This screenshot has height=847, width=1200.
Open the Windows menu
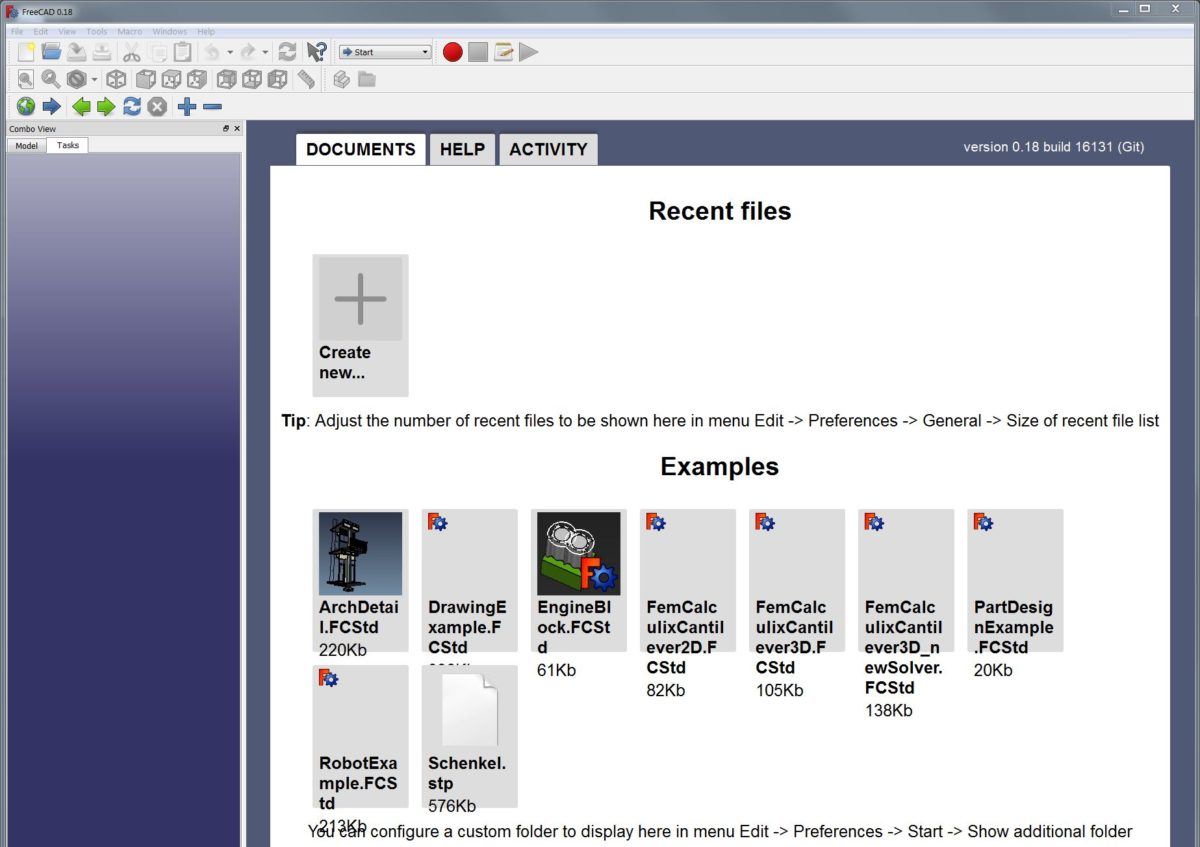(170, 32)
